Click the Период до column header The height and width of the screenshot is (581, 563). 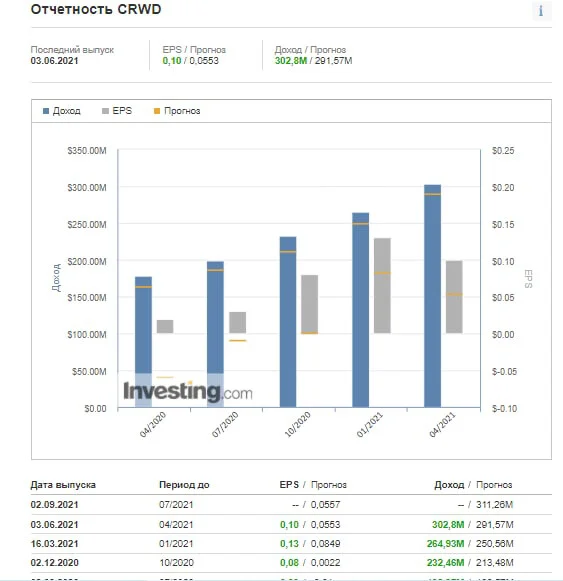(x=184, y=485)
